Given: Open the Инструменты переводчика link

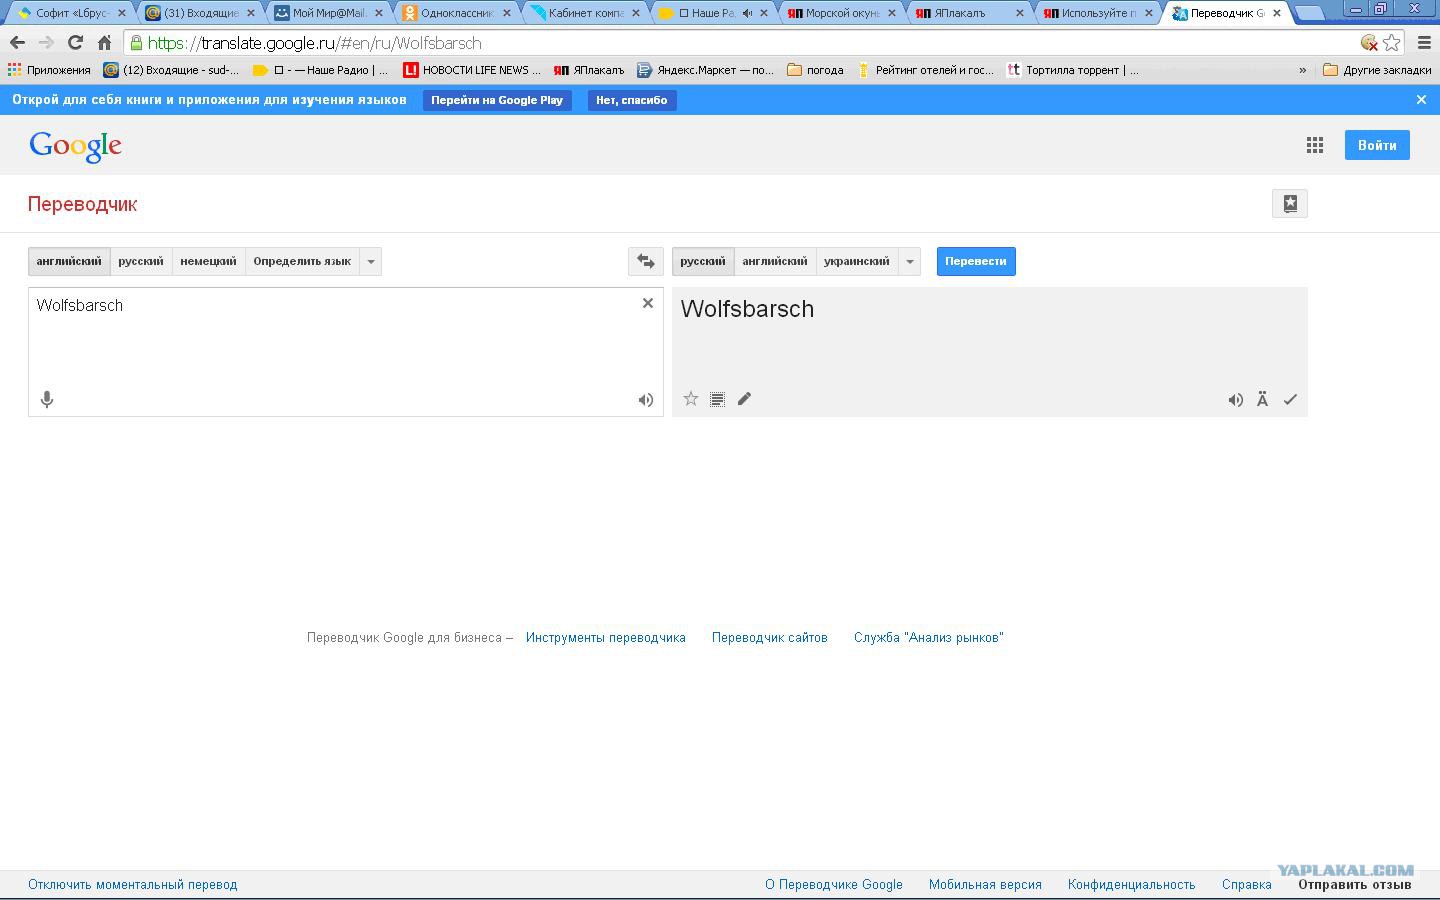Looking at the screenshot, I should [x=605, y=638].
